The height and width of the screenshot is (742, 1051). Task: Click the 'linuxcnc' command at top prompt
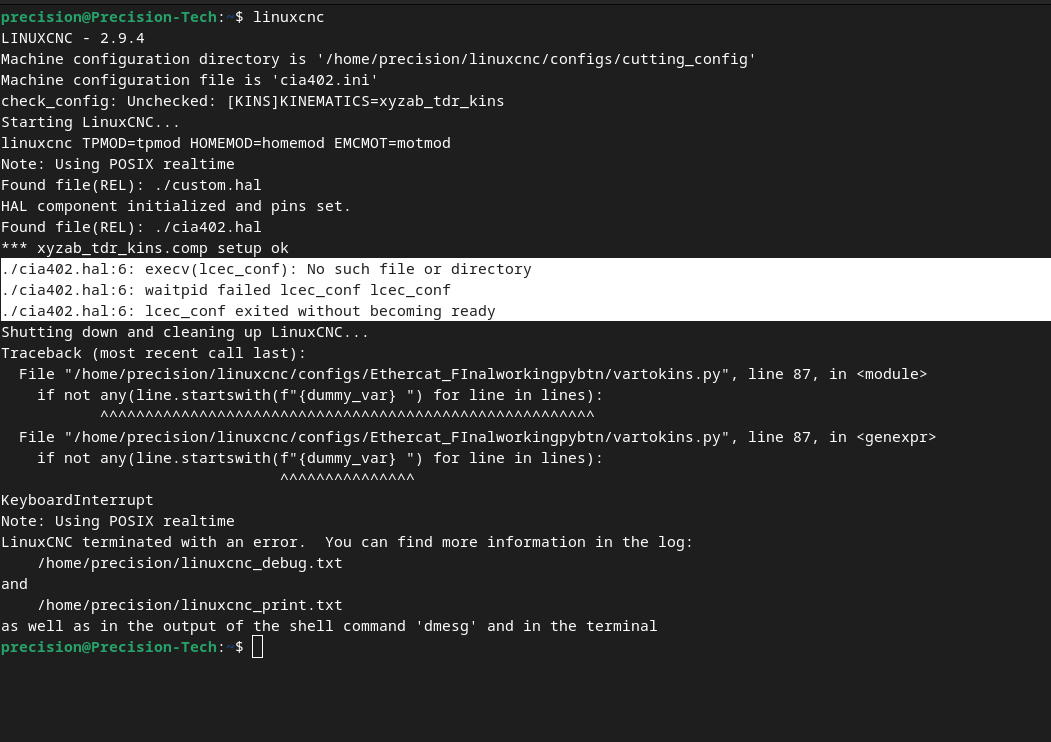(x=288, y=17)
